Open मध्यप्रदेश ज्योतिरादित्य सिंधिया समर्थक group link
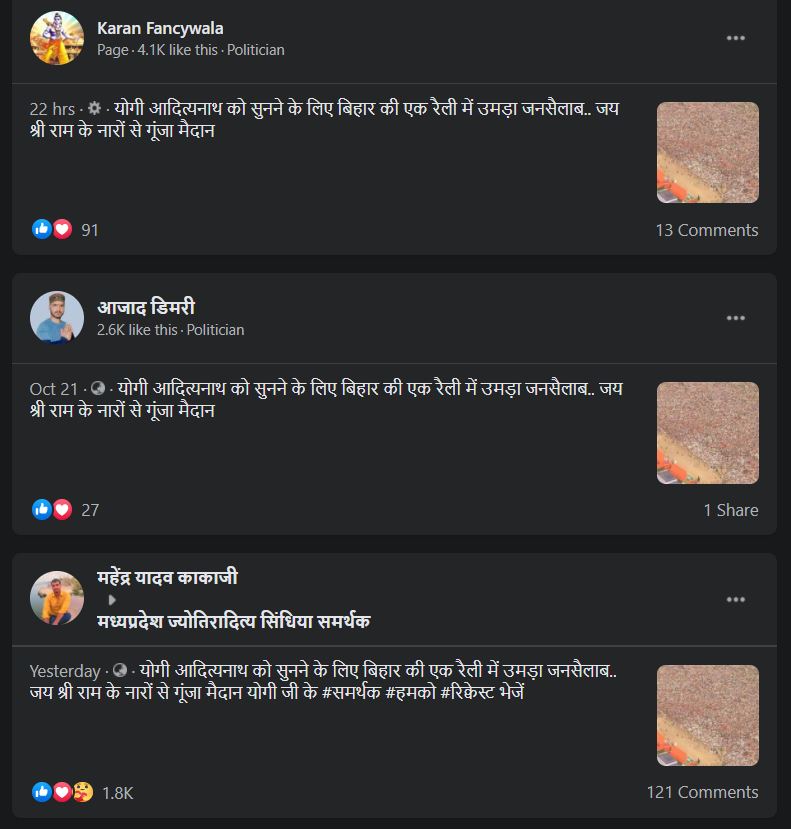This screenshot has width=791, height=829. 233,622
